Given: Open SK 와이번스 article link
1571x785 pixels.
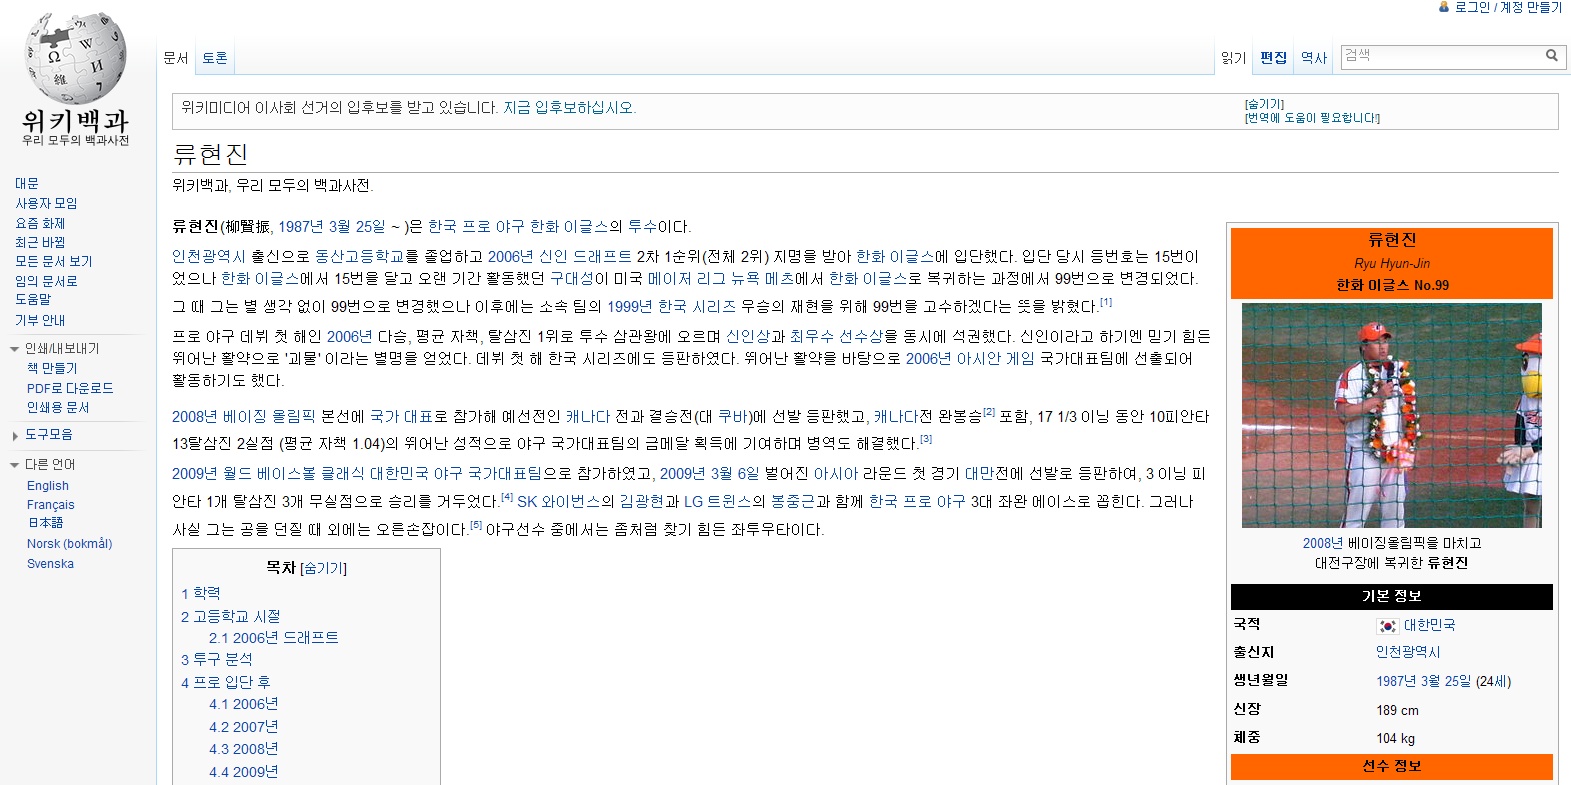Looking at the screenshot, I should [x=558, y=502].
